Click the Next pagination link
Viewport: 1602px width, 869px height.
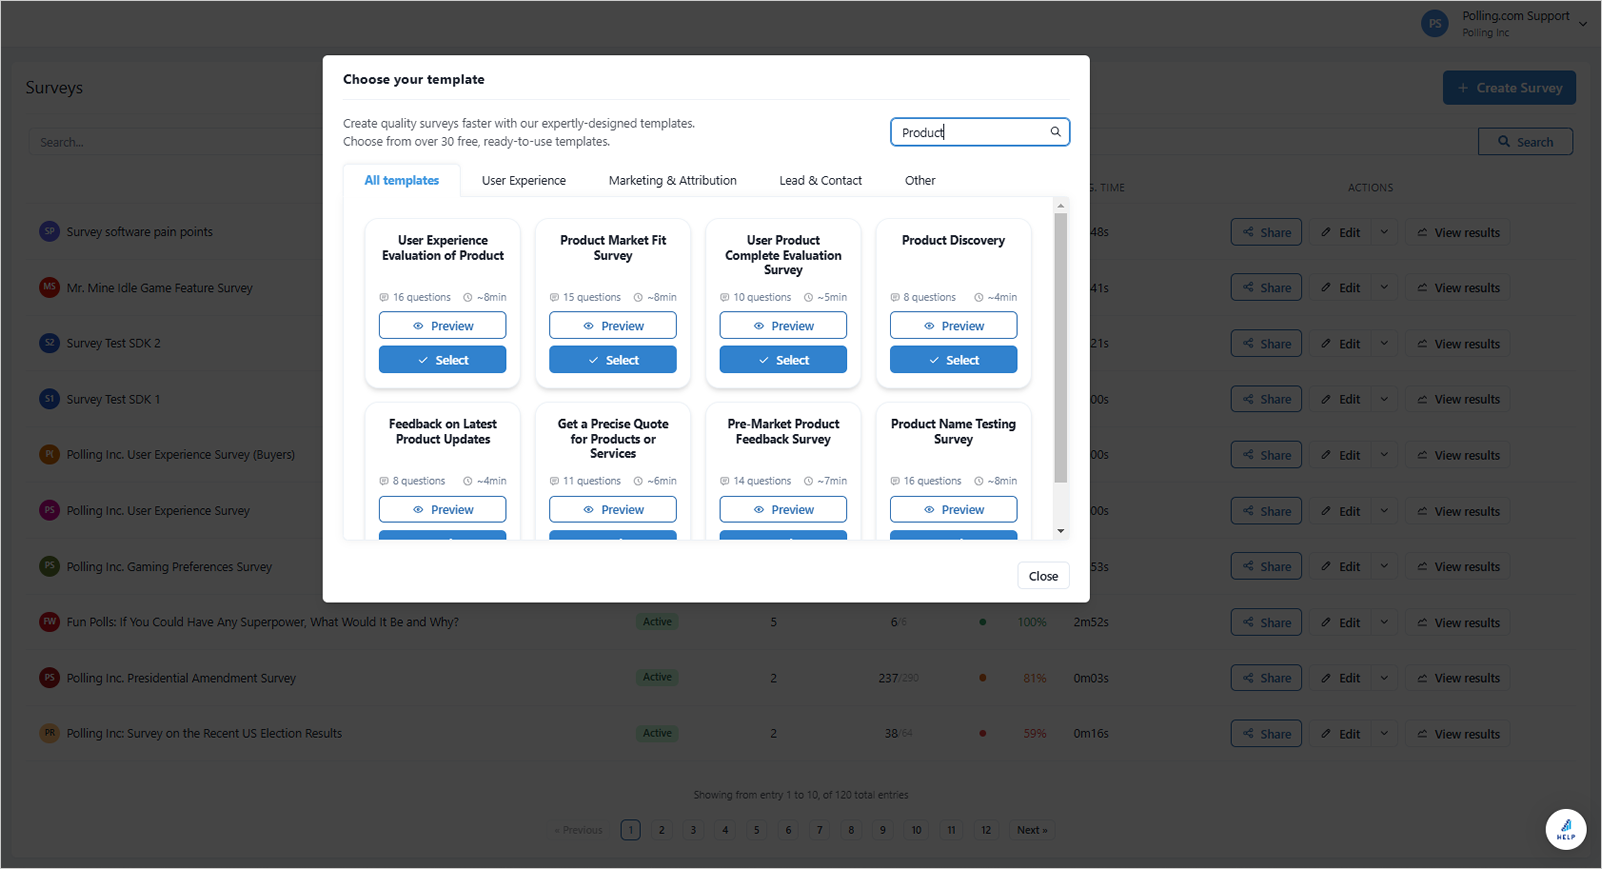point(1032,830)
